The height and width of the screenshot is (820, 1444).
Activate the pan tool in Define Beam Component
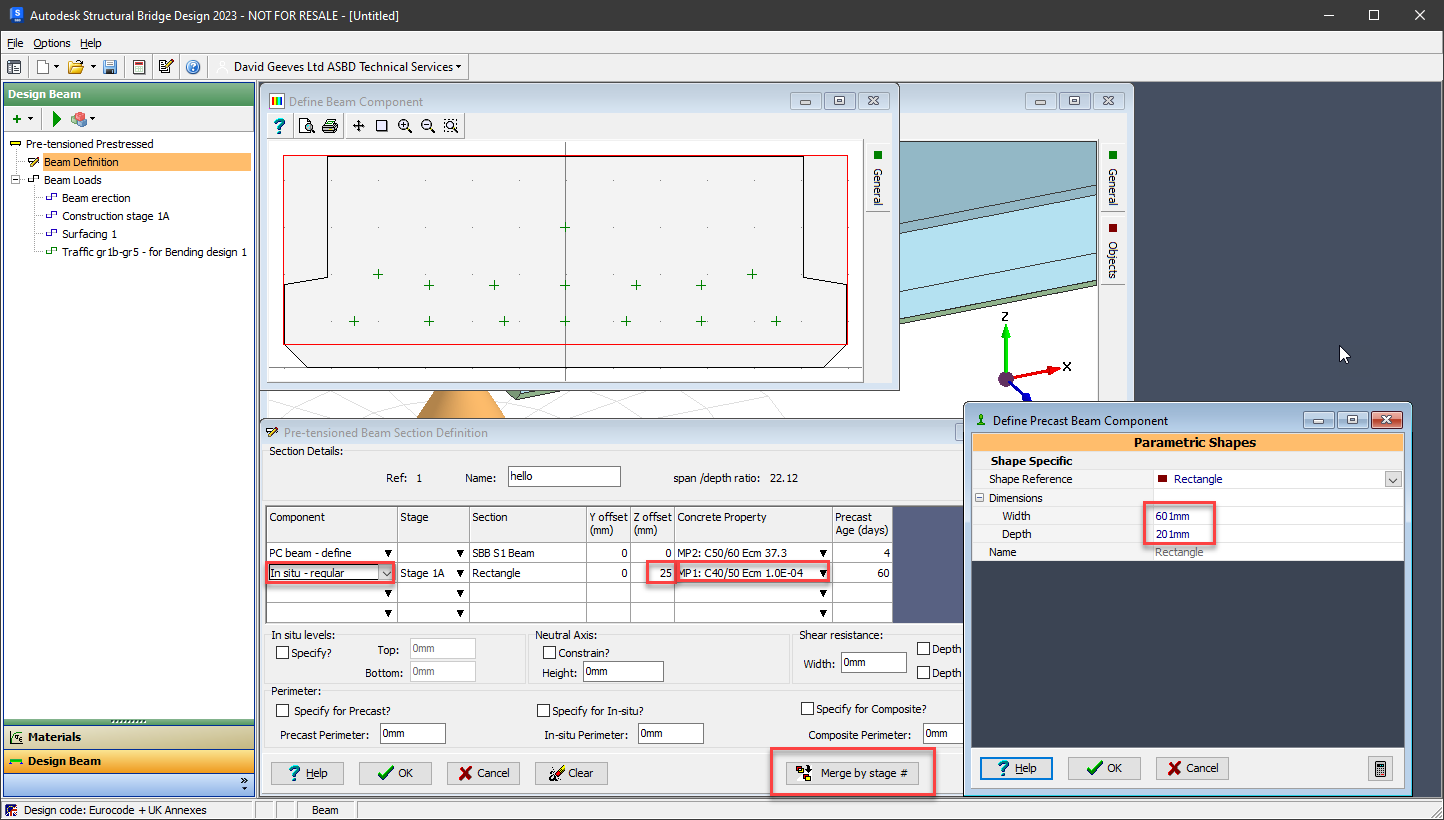pyautogui.click(x=357, y=126)
